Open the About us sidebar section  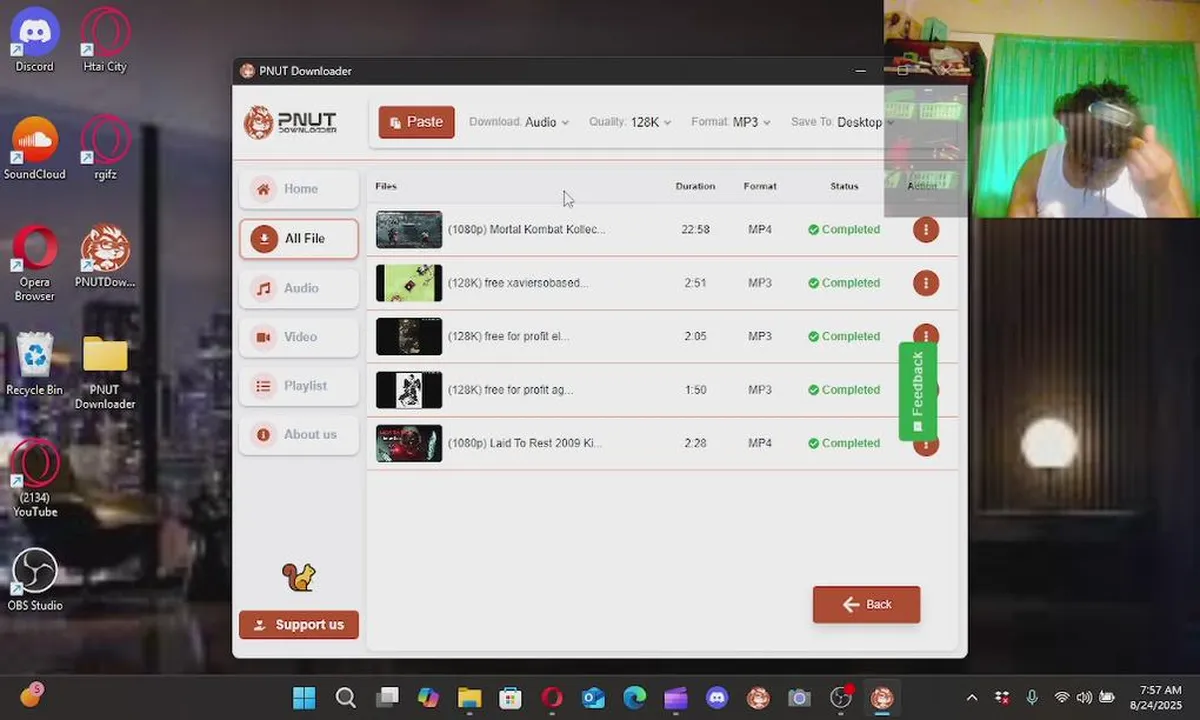pyautogui.click(x=299, y=435)
